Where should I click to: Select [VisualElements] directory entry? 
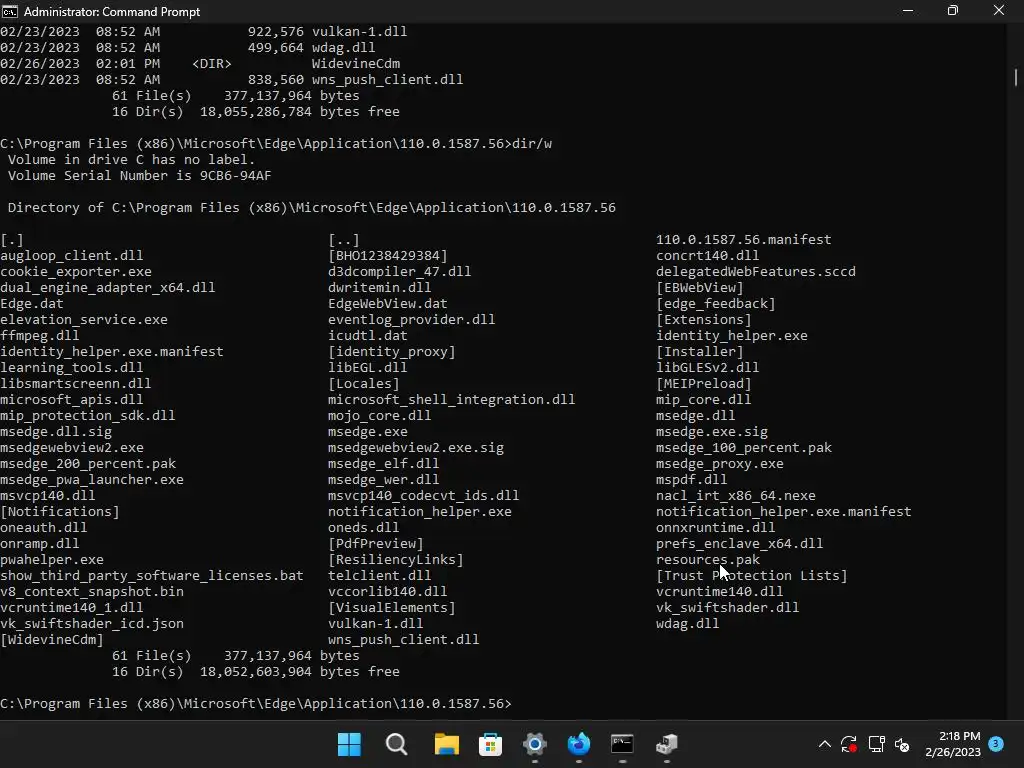(392, 607)
